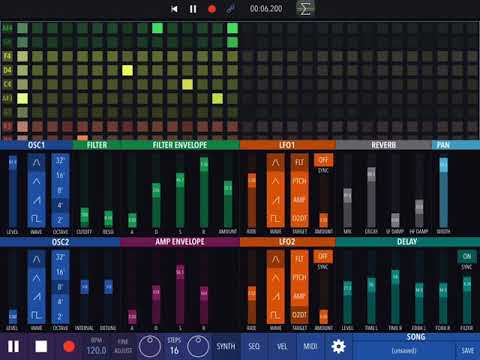Save the song with the SAVE button
This screenshot has width=480, height=360.
tap(468, 351)
